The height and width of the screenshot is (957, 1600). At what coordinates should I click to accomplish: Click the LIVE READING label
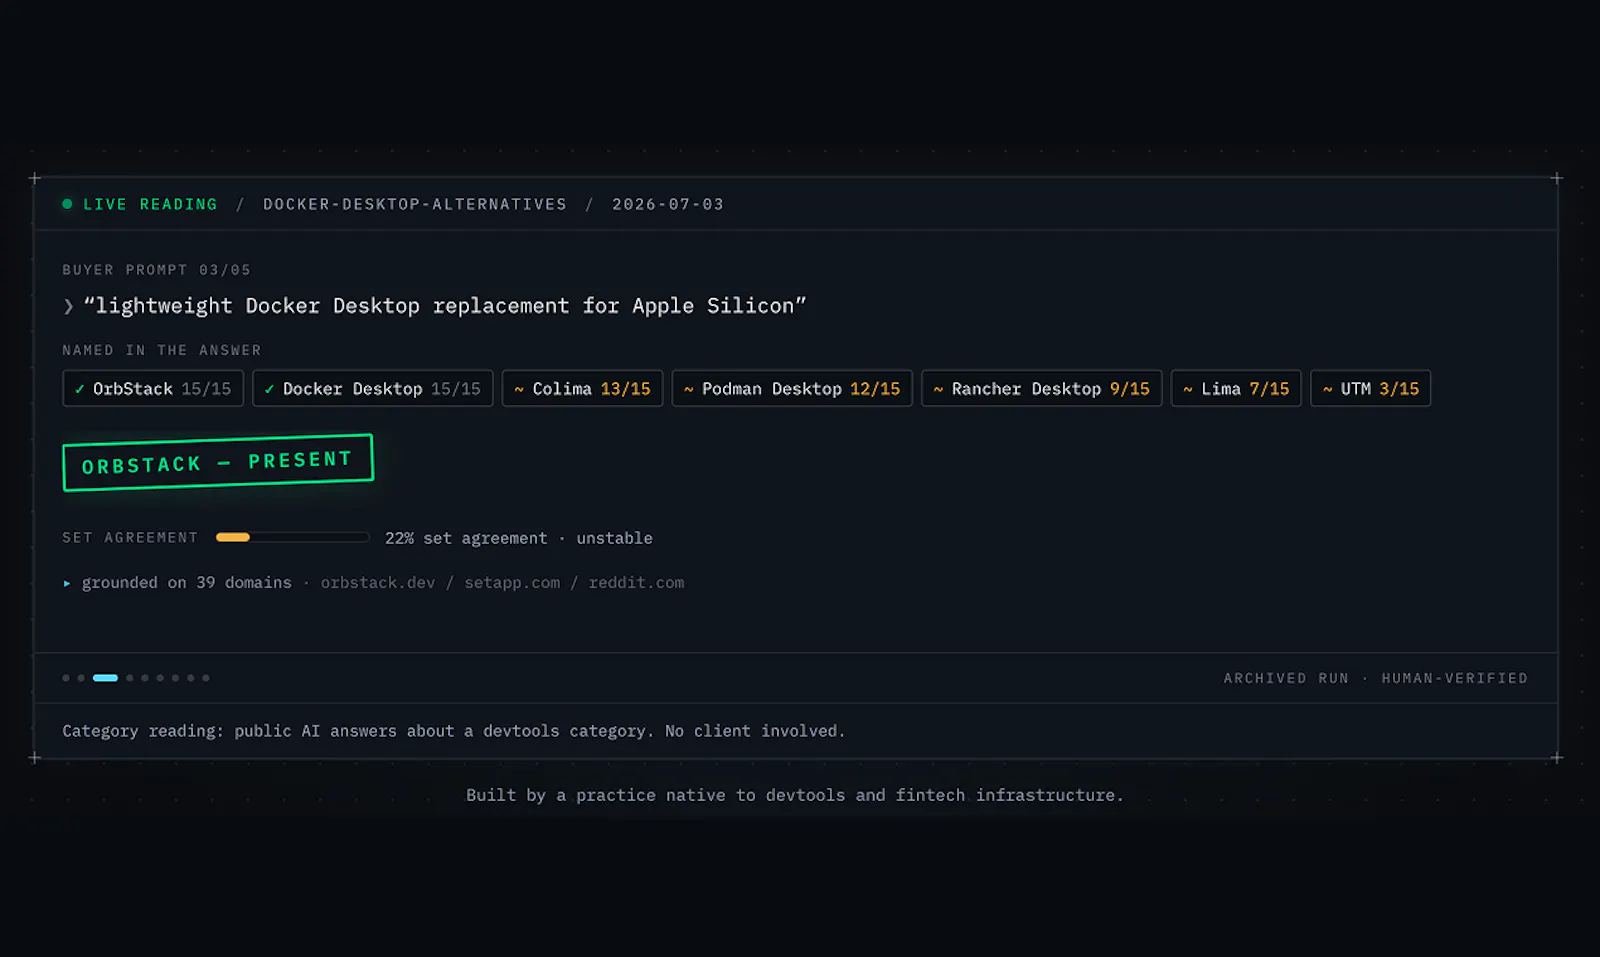[x=150, y=204]
